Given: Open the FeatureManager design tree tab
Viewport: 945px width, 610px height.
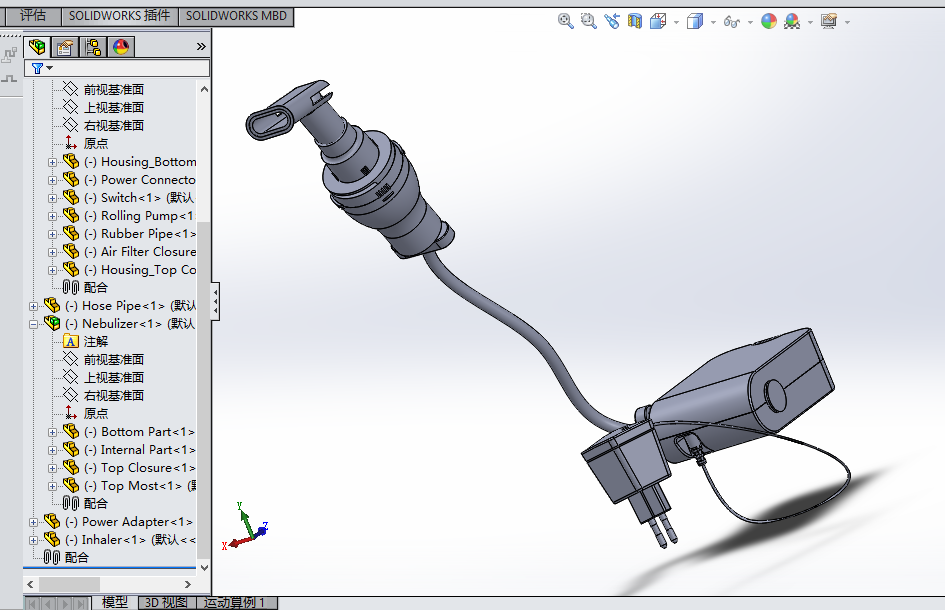Looking at the screenshot, I should 37,47.
